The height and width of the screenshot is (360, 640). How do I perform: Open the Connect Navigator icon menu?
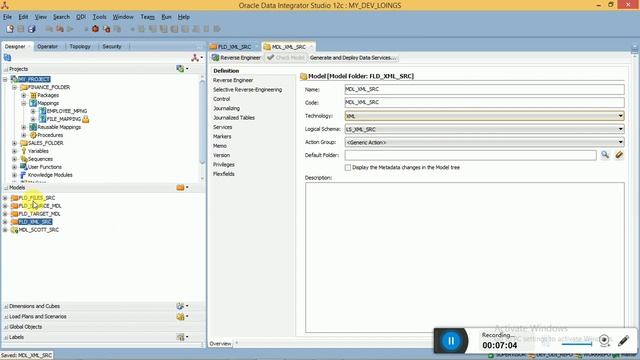tap(197, 58)
